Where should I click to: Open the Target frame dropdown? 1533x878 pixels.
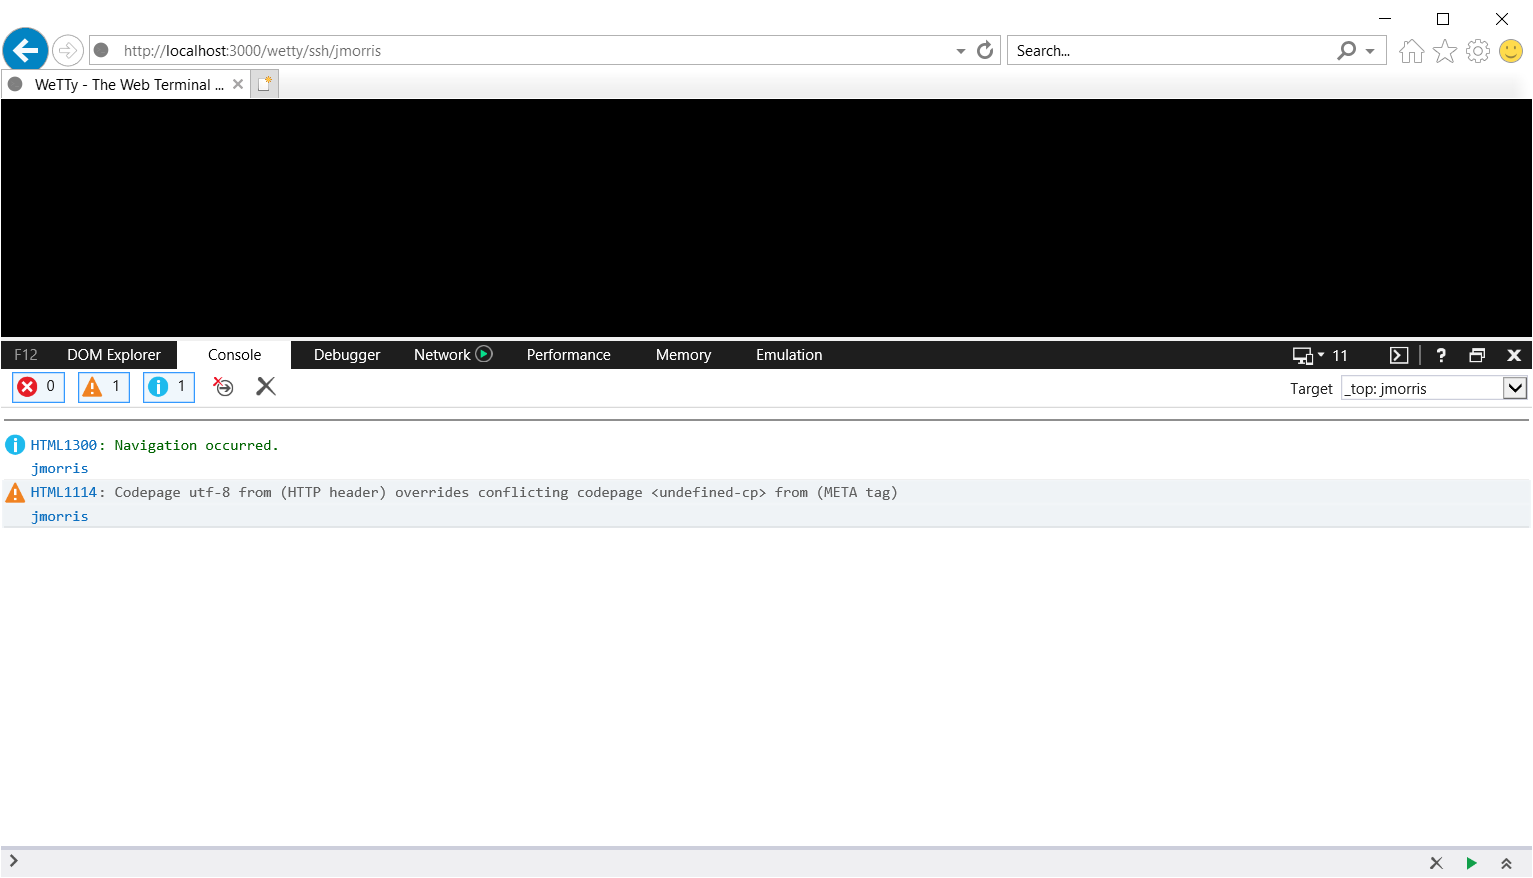pyautogui.click(x=1516, y=388)
